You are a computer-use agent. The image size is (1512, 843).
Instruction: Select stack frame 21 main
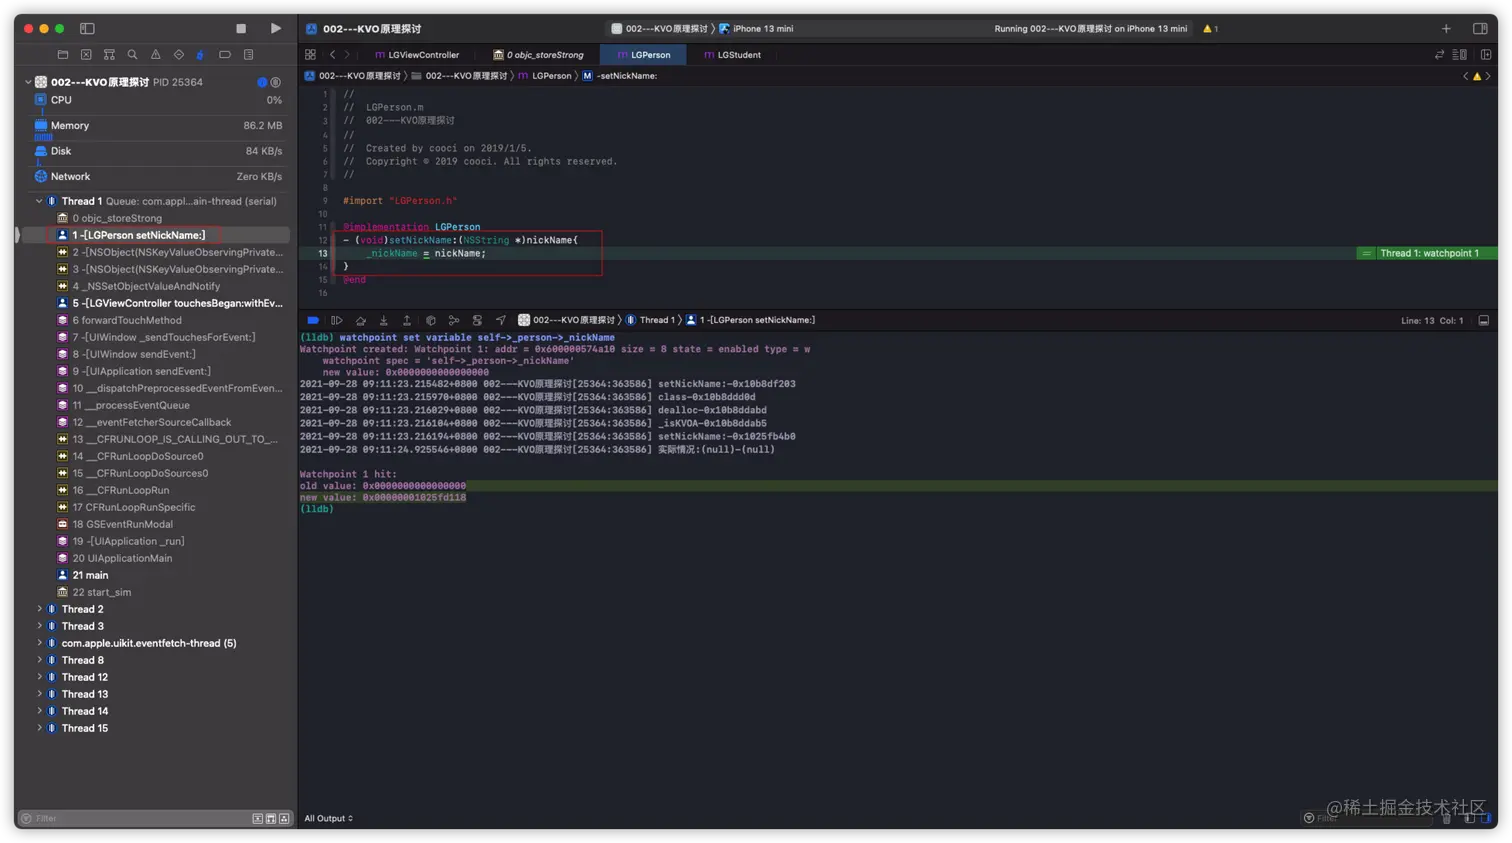coord(158,576)
